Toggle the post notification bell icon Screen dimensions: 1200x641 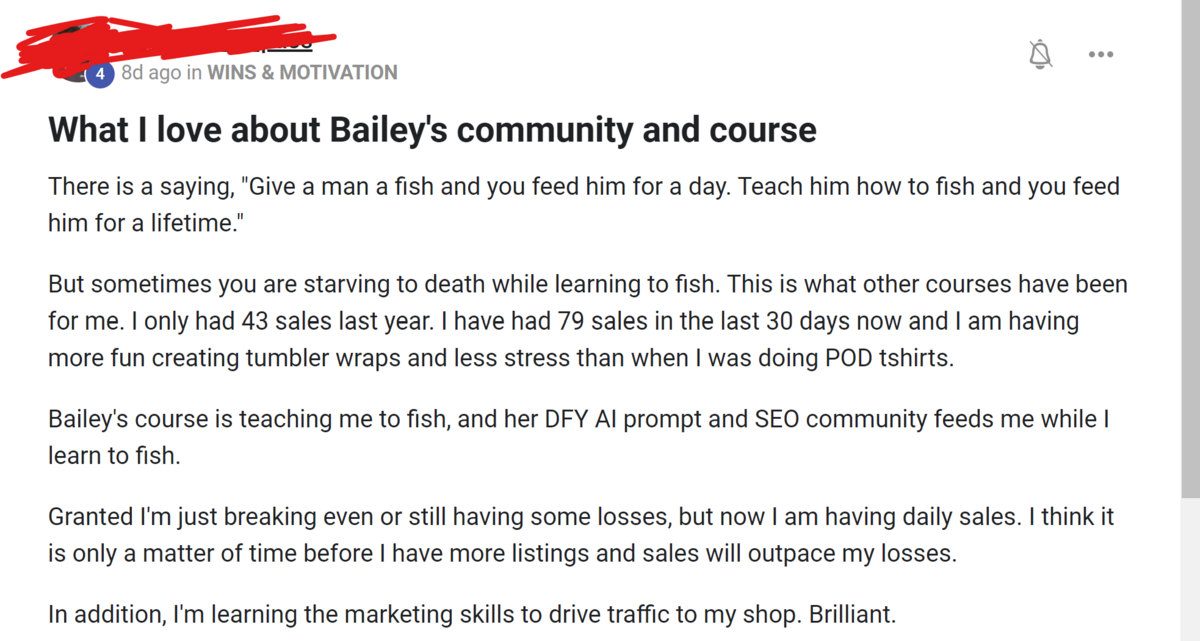pos(1041,54)
